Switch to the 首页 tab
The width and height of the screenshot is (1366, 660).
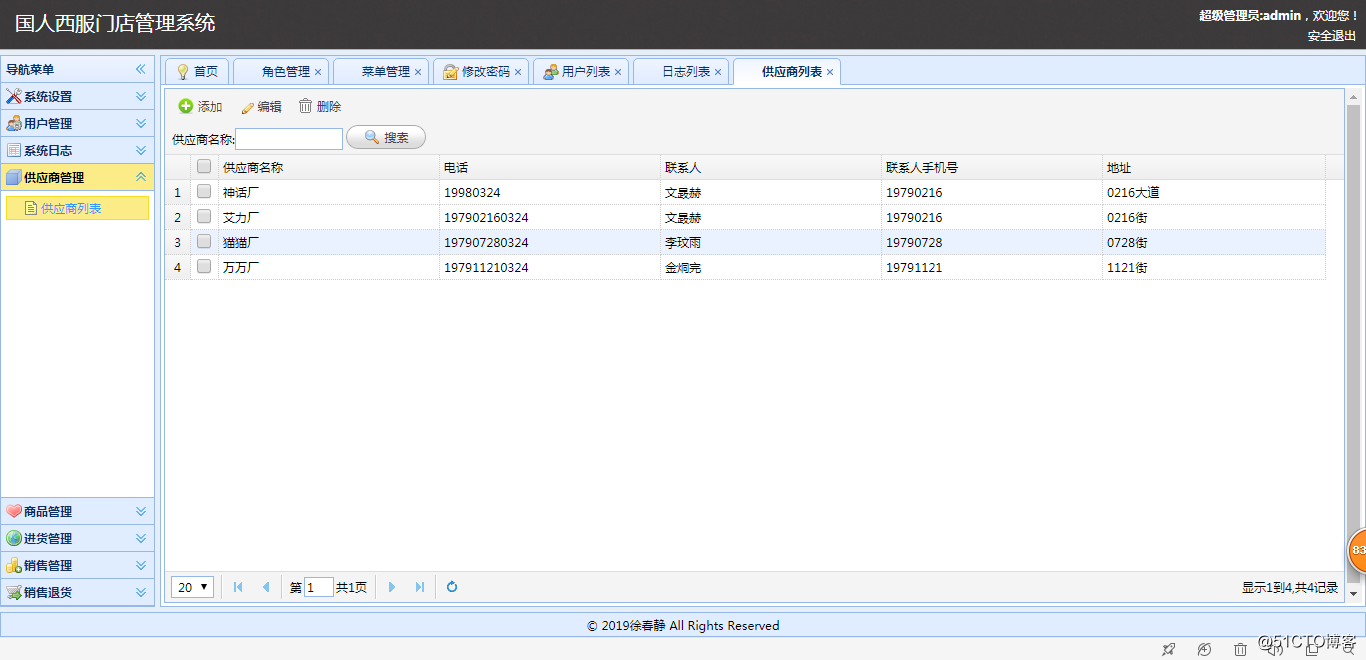[197, 72]
